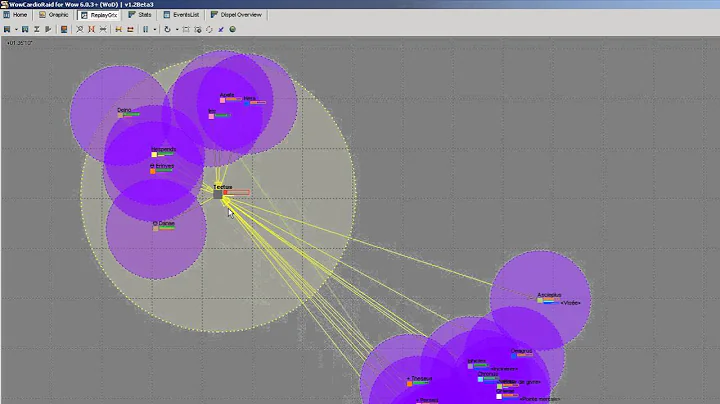Click the gray flag-shaped toolbar icon
The image size is (720, 404).
[x=48, y=29]
